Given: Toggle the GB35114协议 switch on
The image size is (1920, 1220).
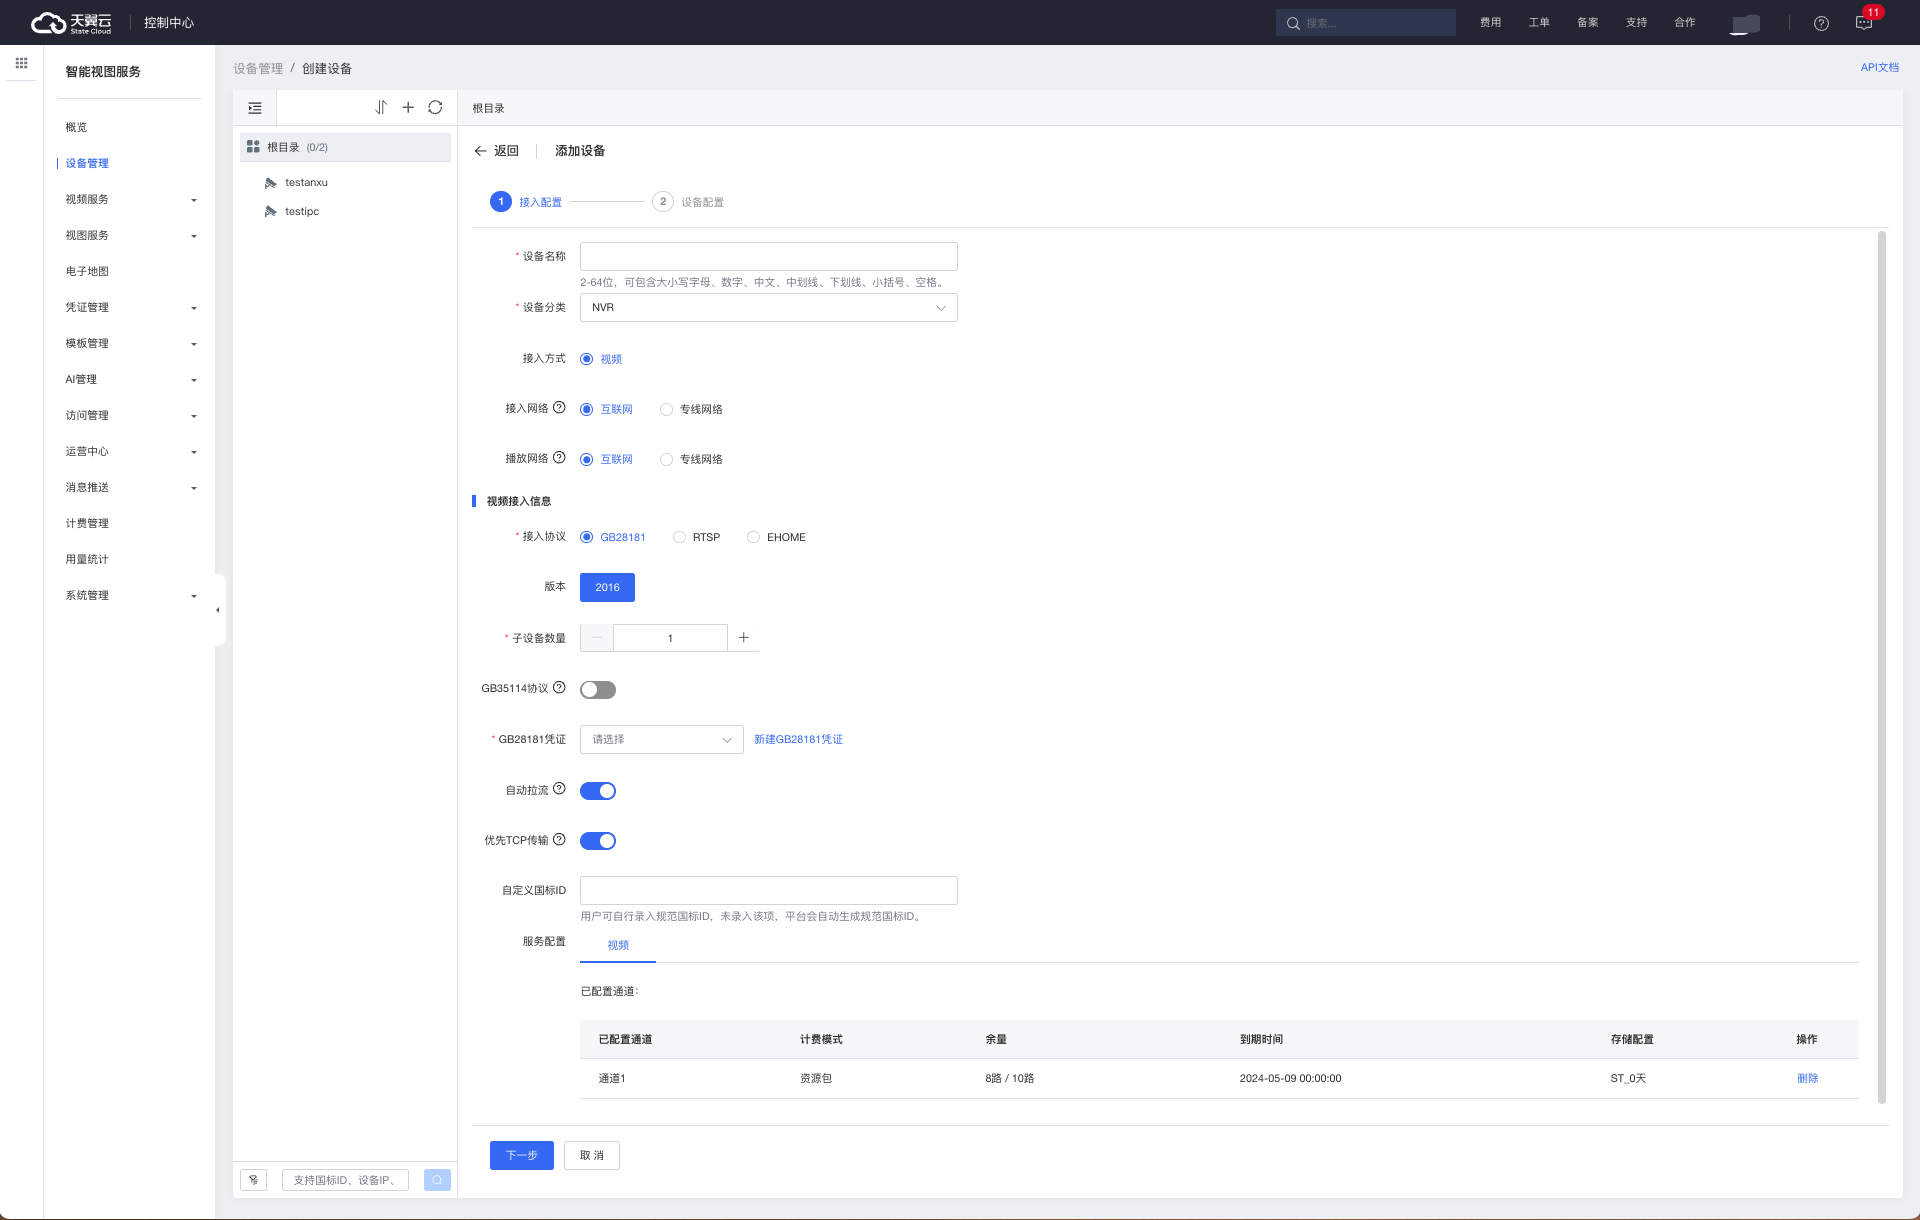Looking at the screenshot, I should point(598,690).
